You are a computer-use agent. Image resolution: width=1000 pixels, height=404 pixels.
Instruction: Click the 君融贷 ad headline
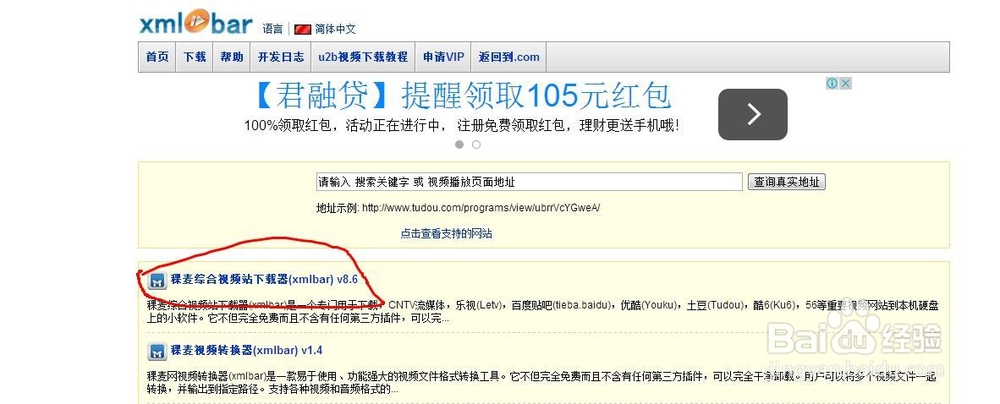click(x=463, y=96)
